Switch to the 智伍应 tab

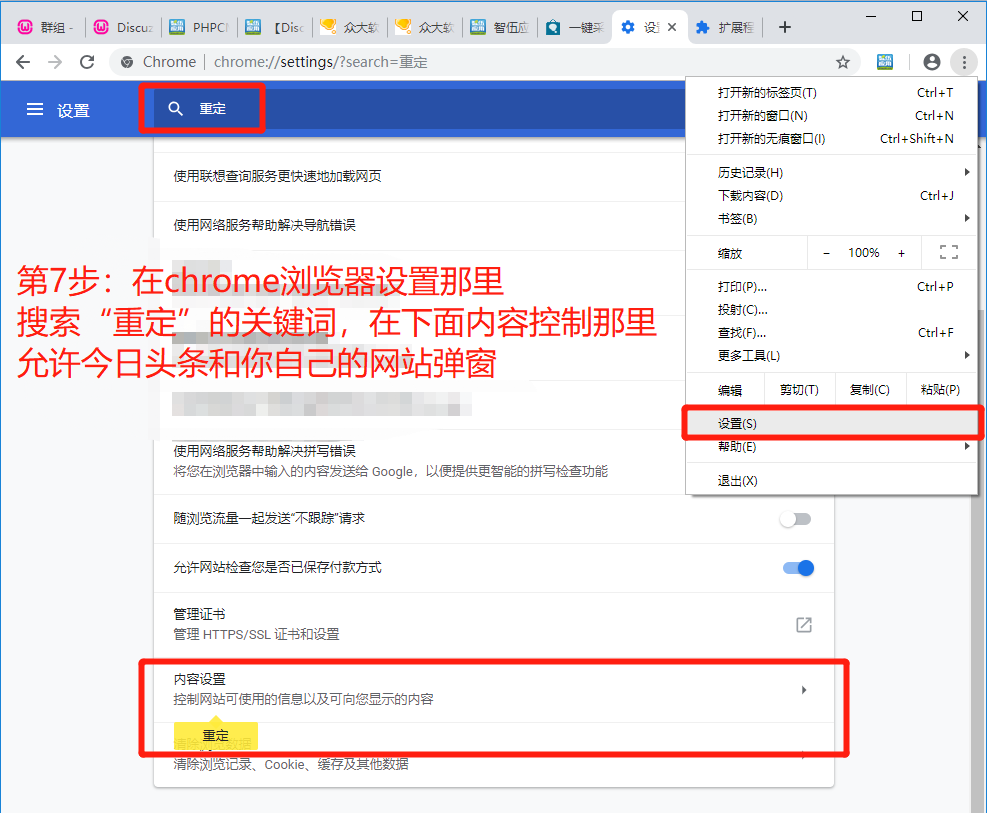coord(500,27)
